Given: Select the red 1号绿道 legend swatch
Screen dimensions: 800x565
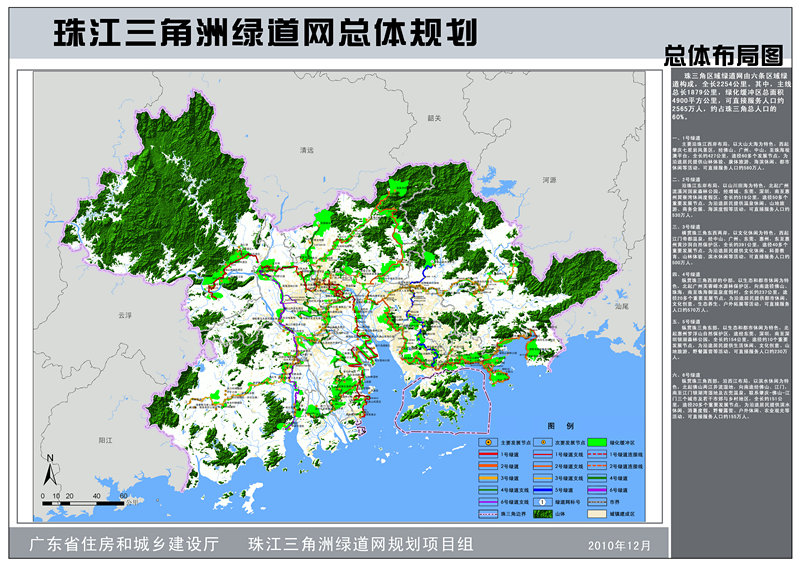Looking at the screenshot, I should pos(488,454).
